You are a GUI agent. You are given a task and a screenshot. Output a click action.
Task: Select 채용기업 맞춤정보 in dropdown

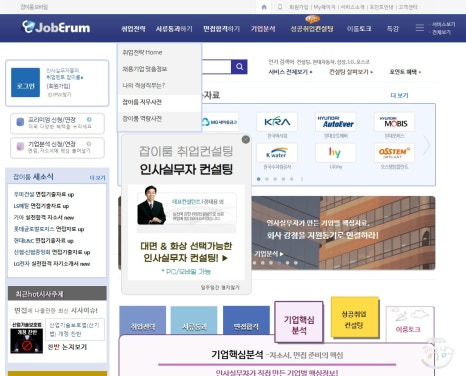159,69
